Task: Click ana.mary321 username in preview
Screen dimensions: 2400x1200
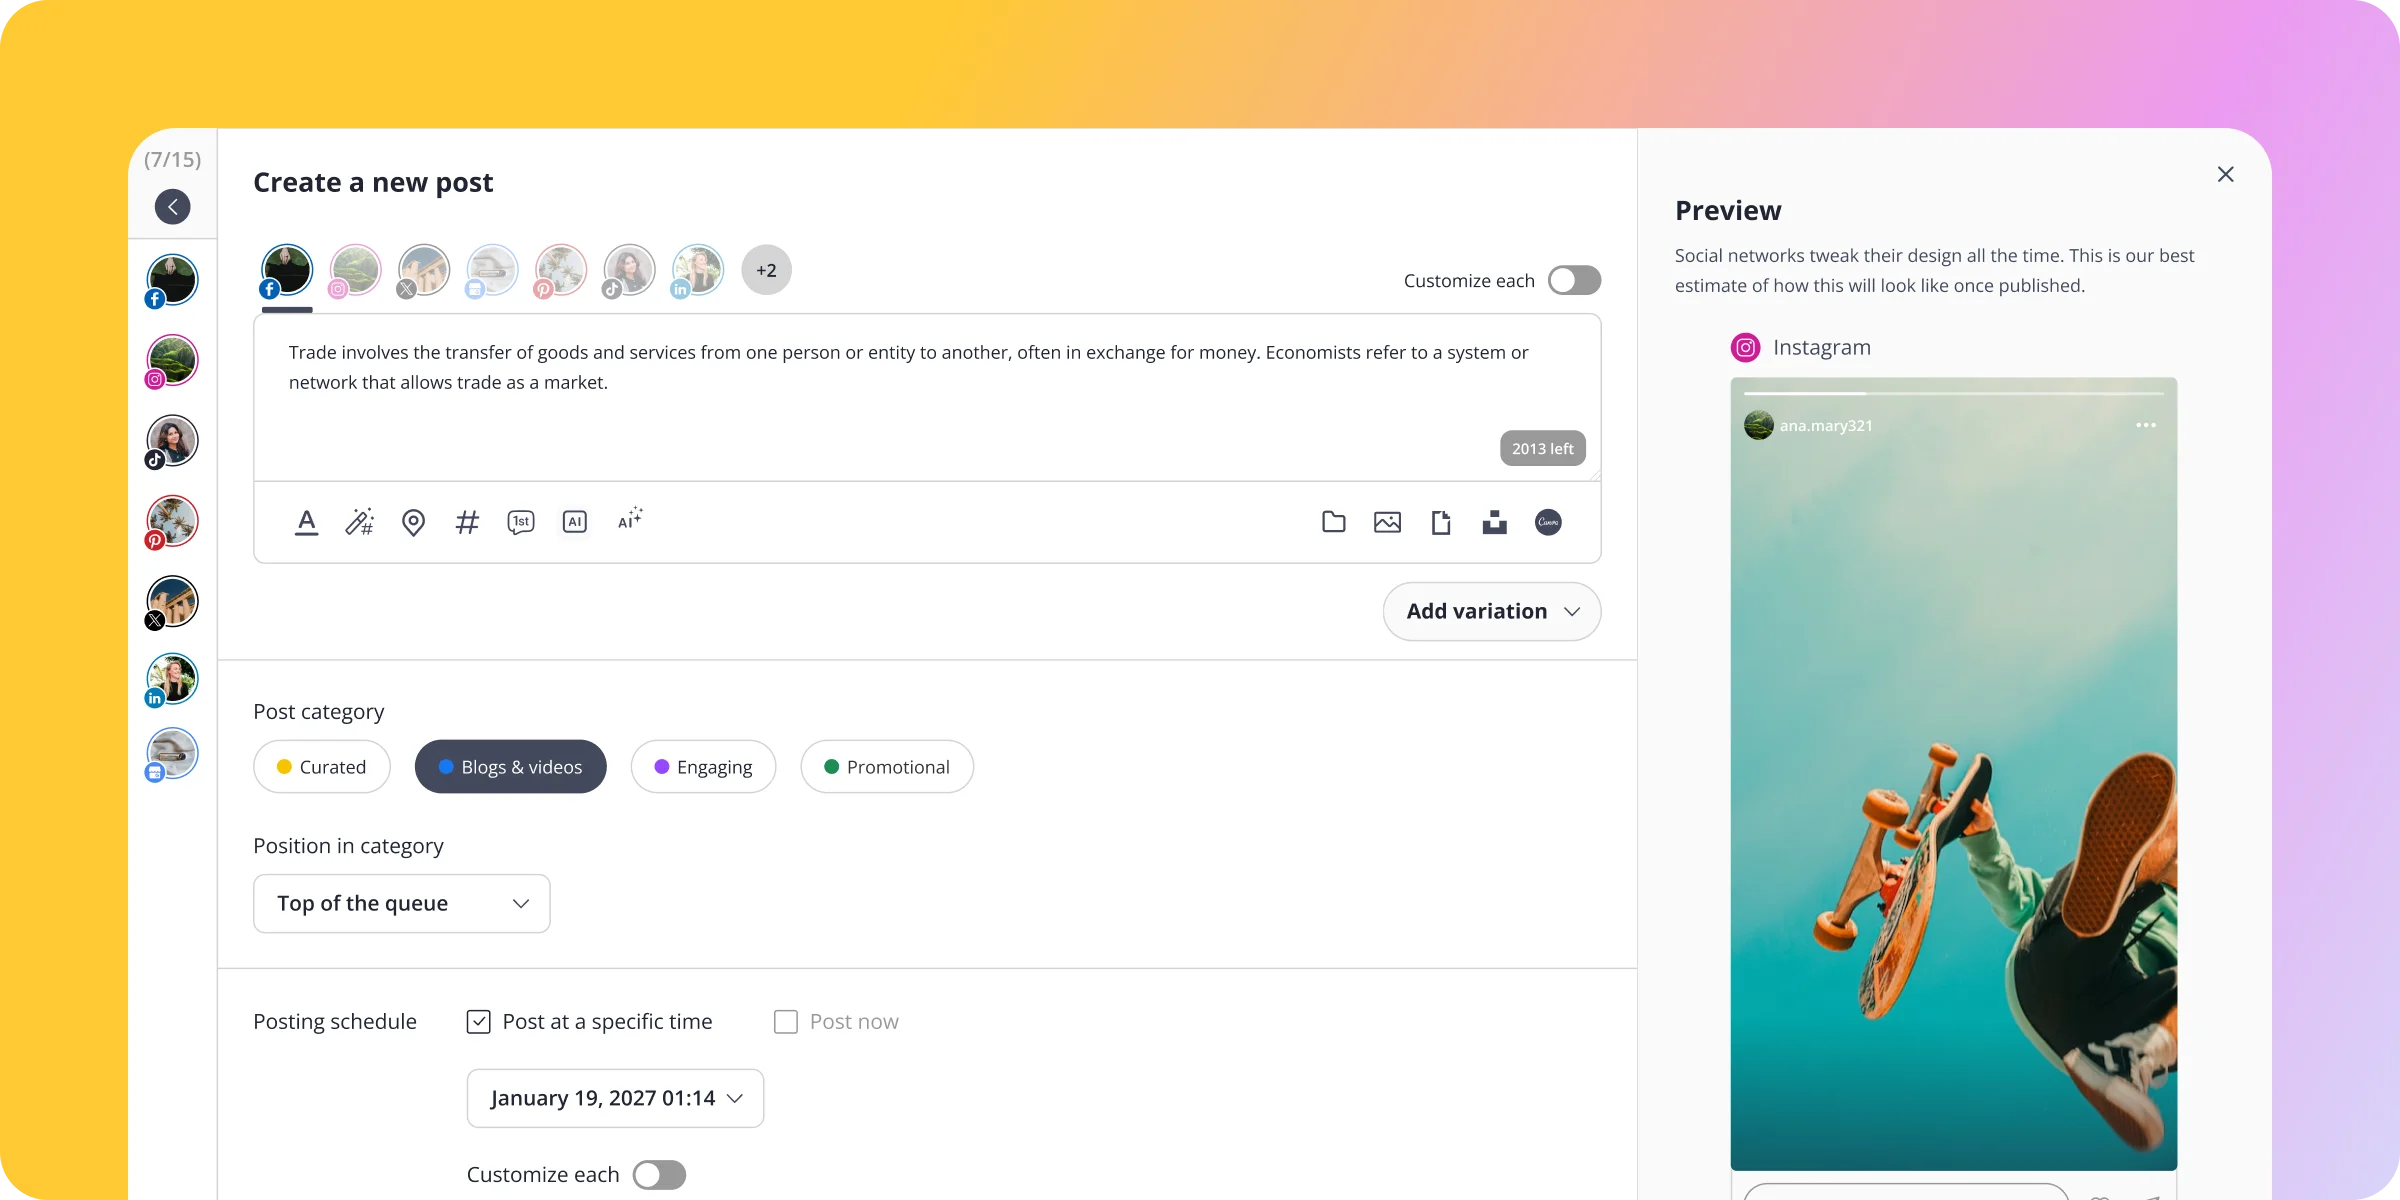Action: [x=1826, y=426]
